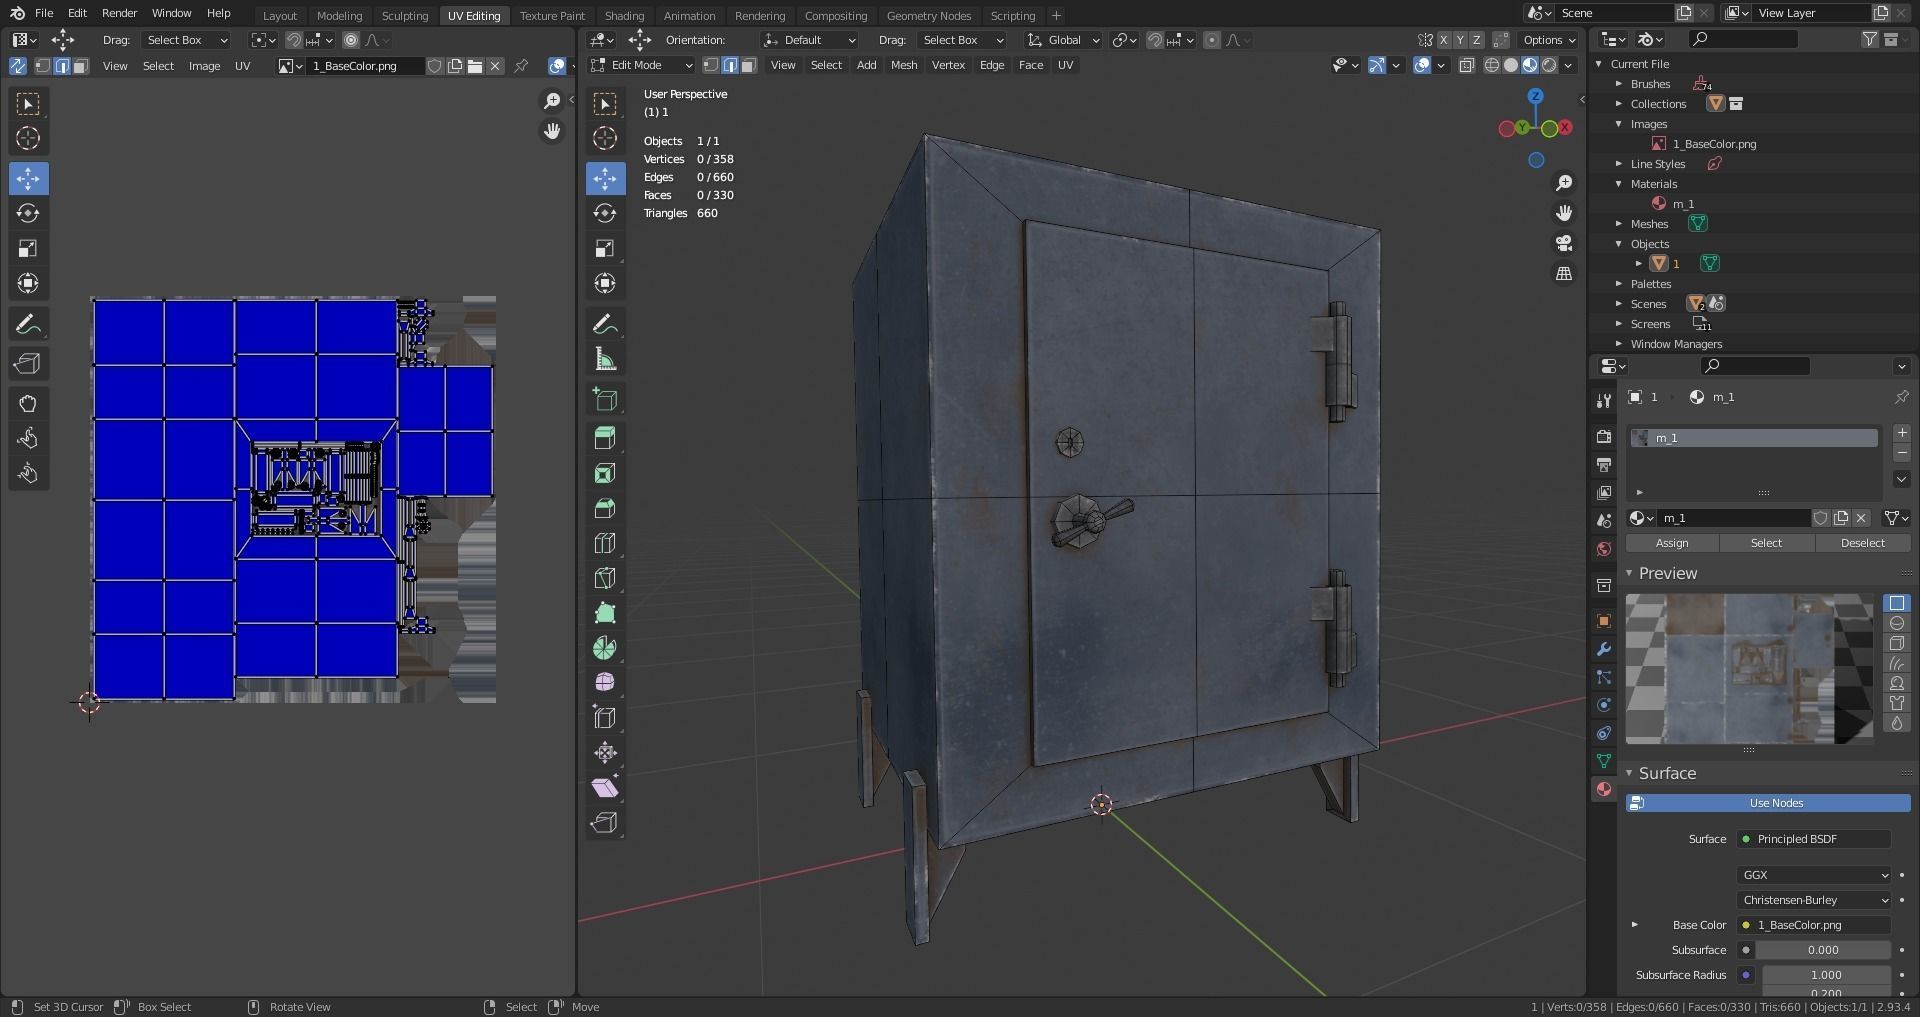
Task: Open the Edit Mode dropdown
Action: (641, 65)
